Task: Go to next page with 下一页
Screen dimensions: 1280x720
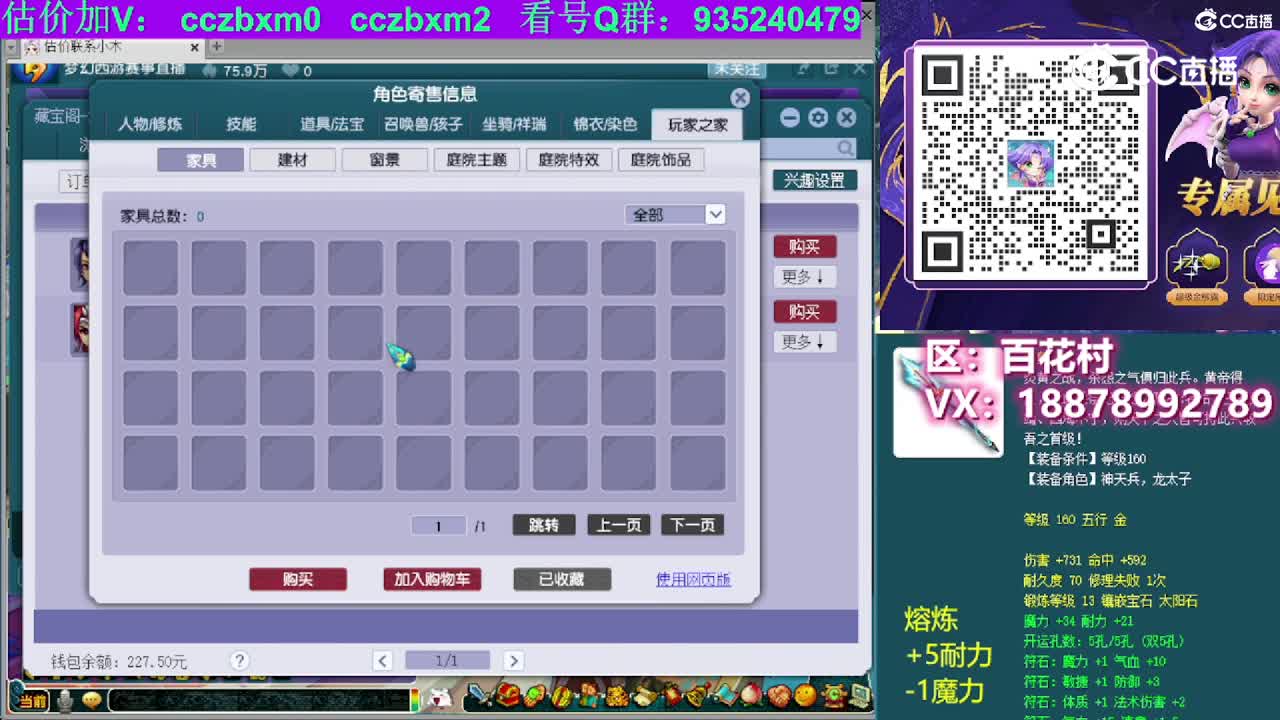Action: pyautogui.click(x=692, y=525)
